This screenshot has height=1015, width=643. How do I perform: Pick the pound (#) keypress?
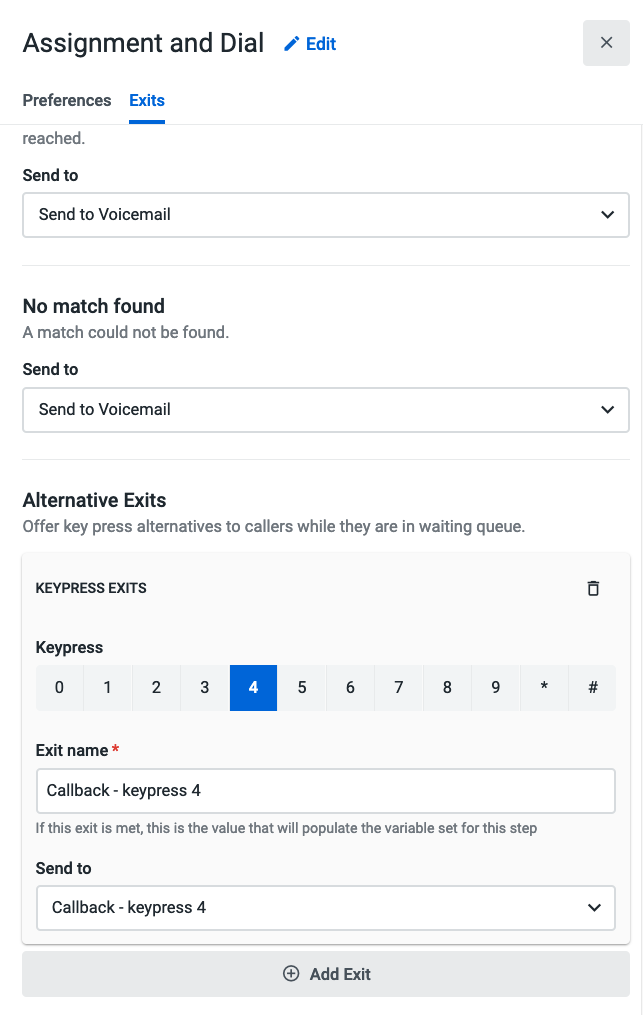[x=593, y=688]
